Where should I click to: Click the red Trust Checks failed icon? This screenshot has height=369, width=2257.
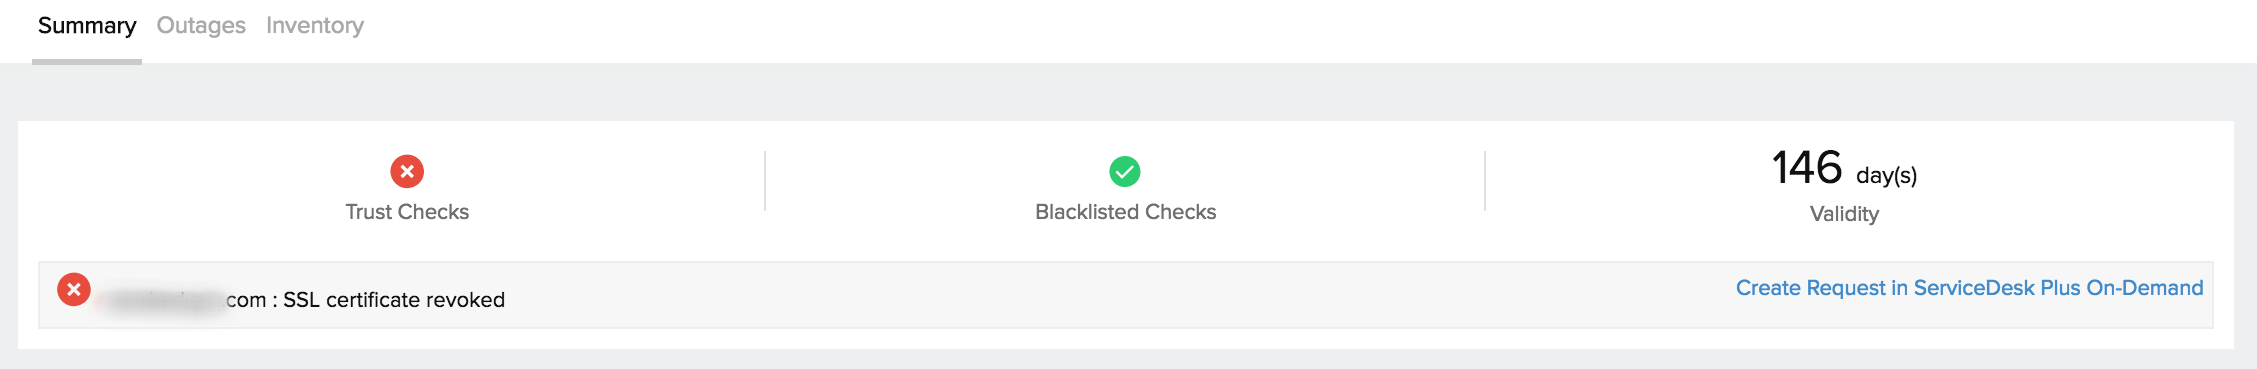click(407, 171)
